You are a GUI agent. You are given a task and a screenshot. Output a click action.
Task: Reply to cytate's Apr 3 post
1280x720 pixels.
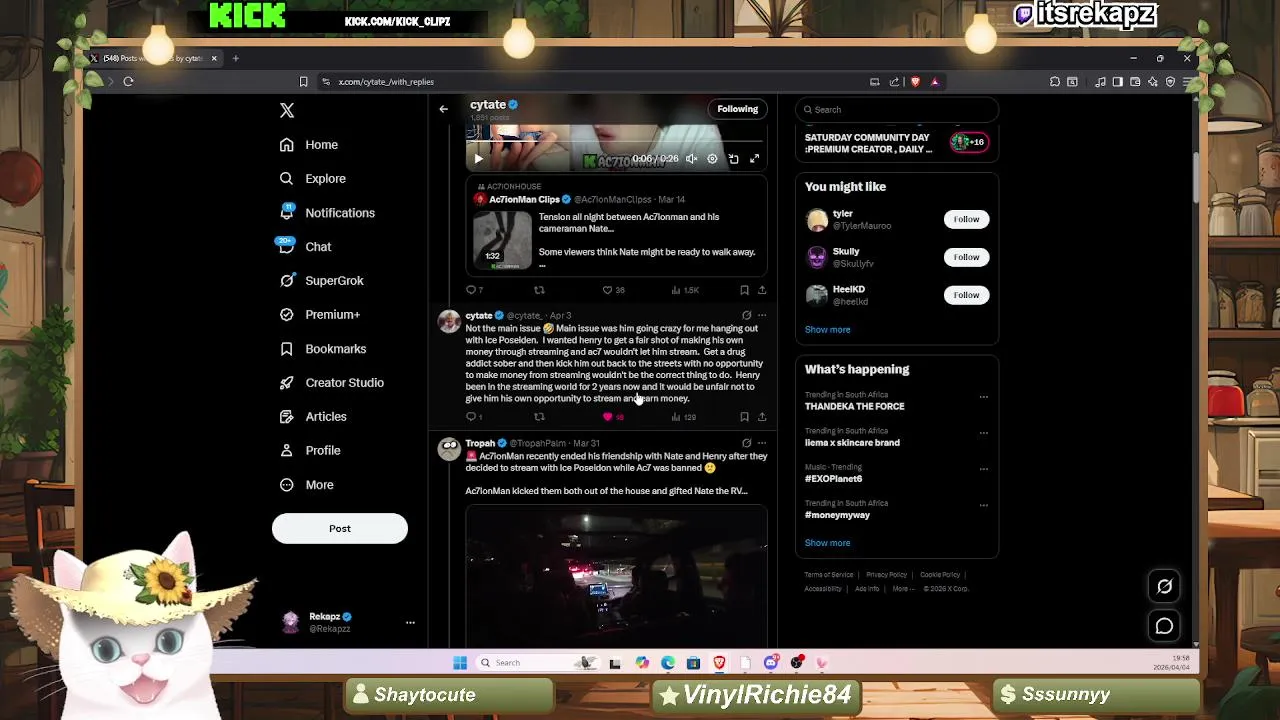[x=473, y=417]
